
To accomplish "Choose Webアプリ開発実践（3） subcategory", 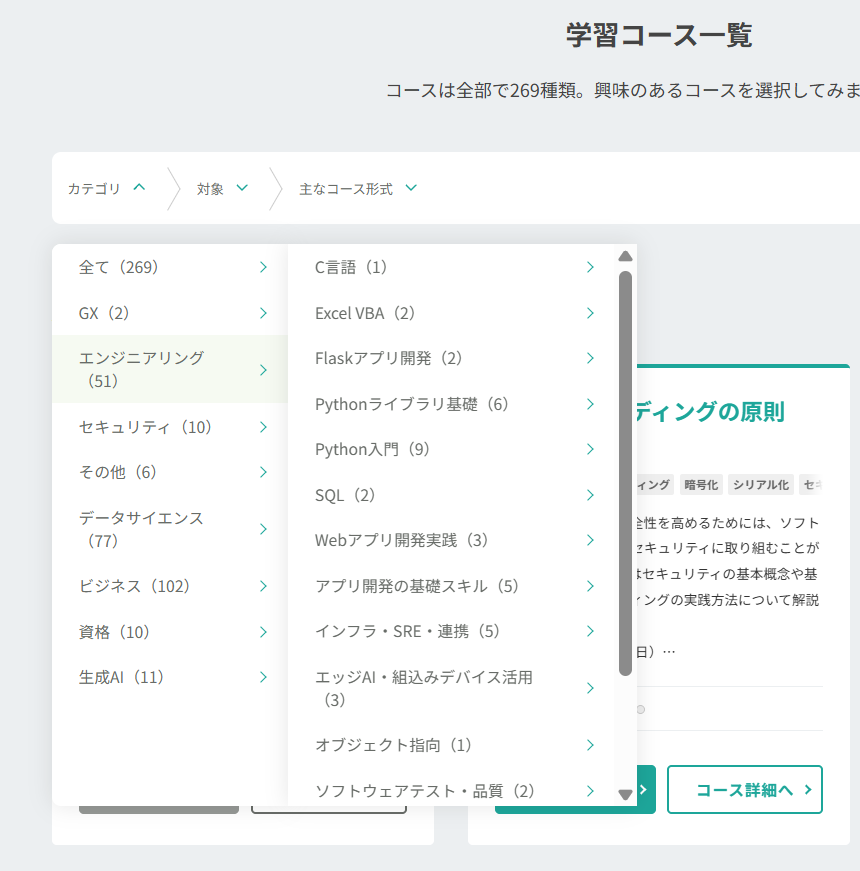I will pos(402,540).
